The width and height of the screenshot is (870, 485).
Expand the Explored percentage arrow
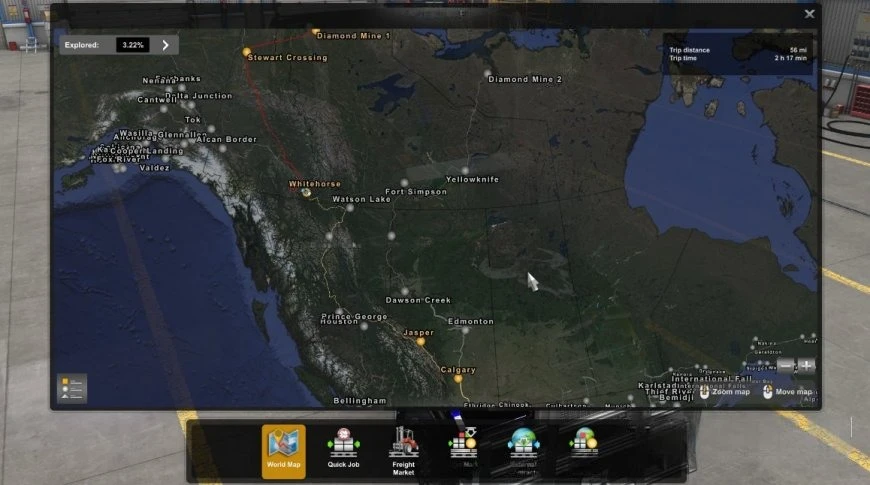tap(165, 45)
